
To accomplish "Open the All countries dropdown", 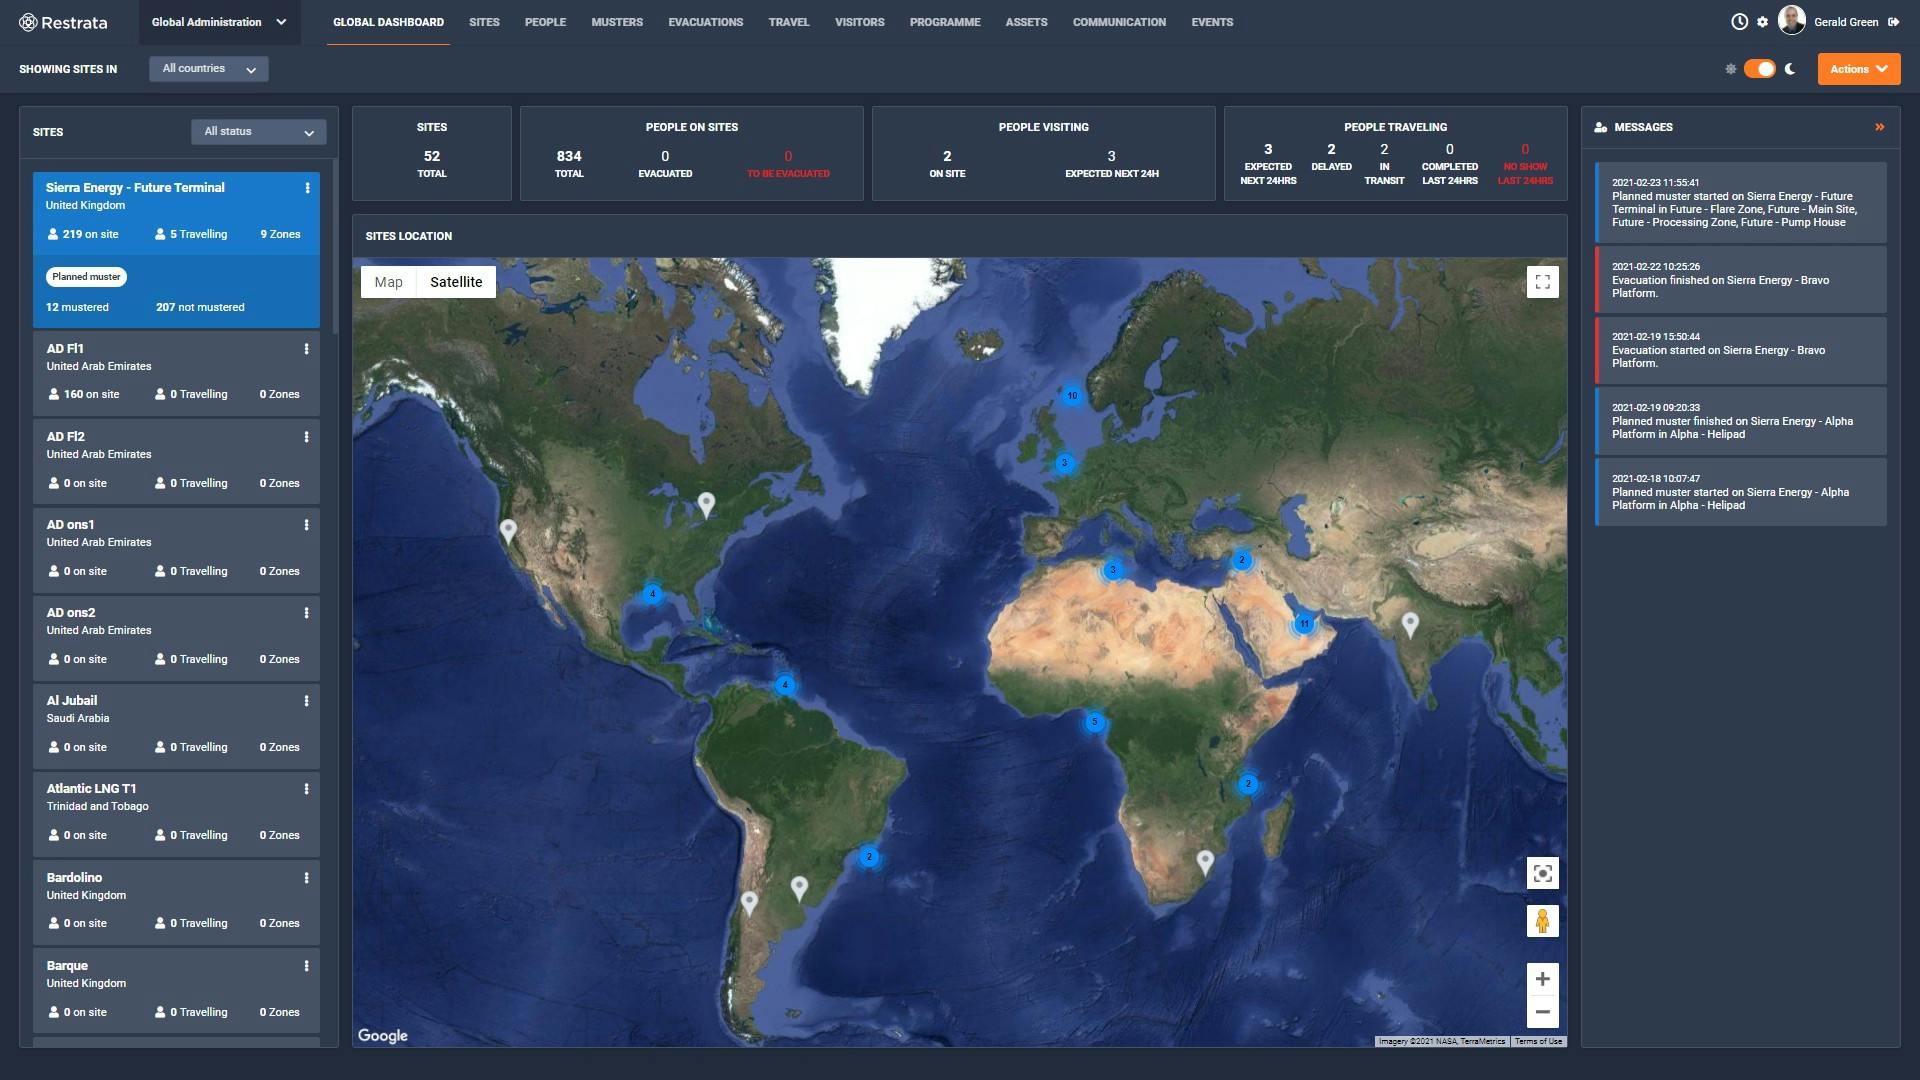I will tap(208, 69).
